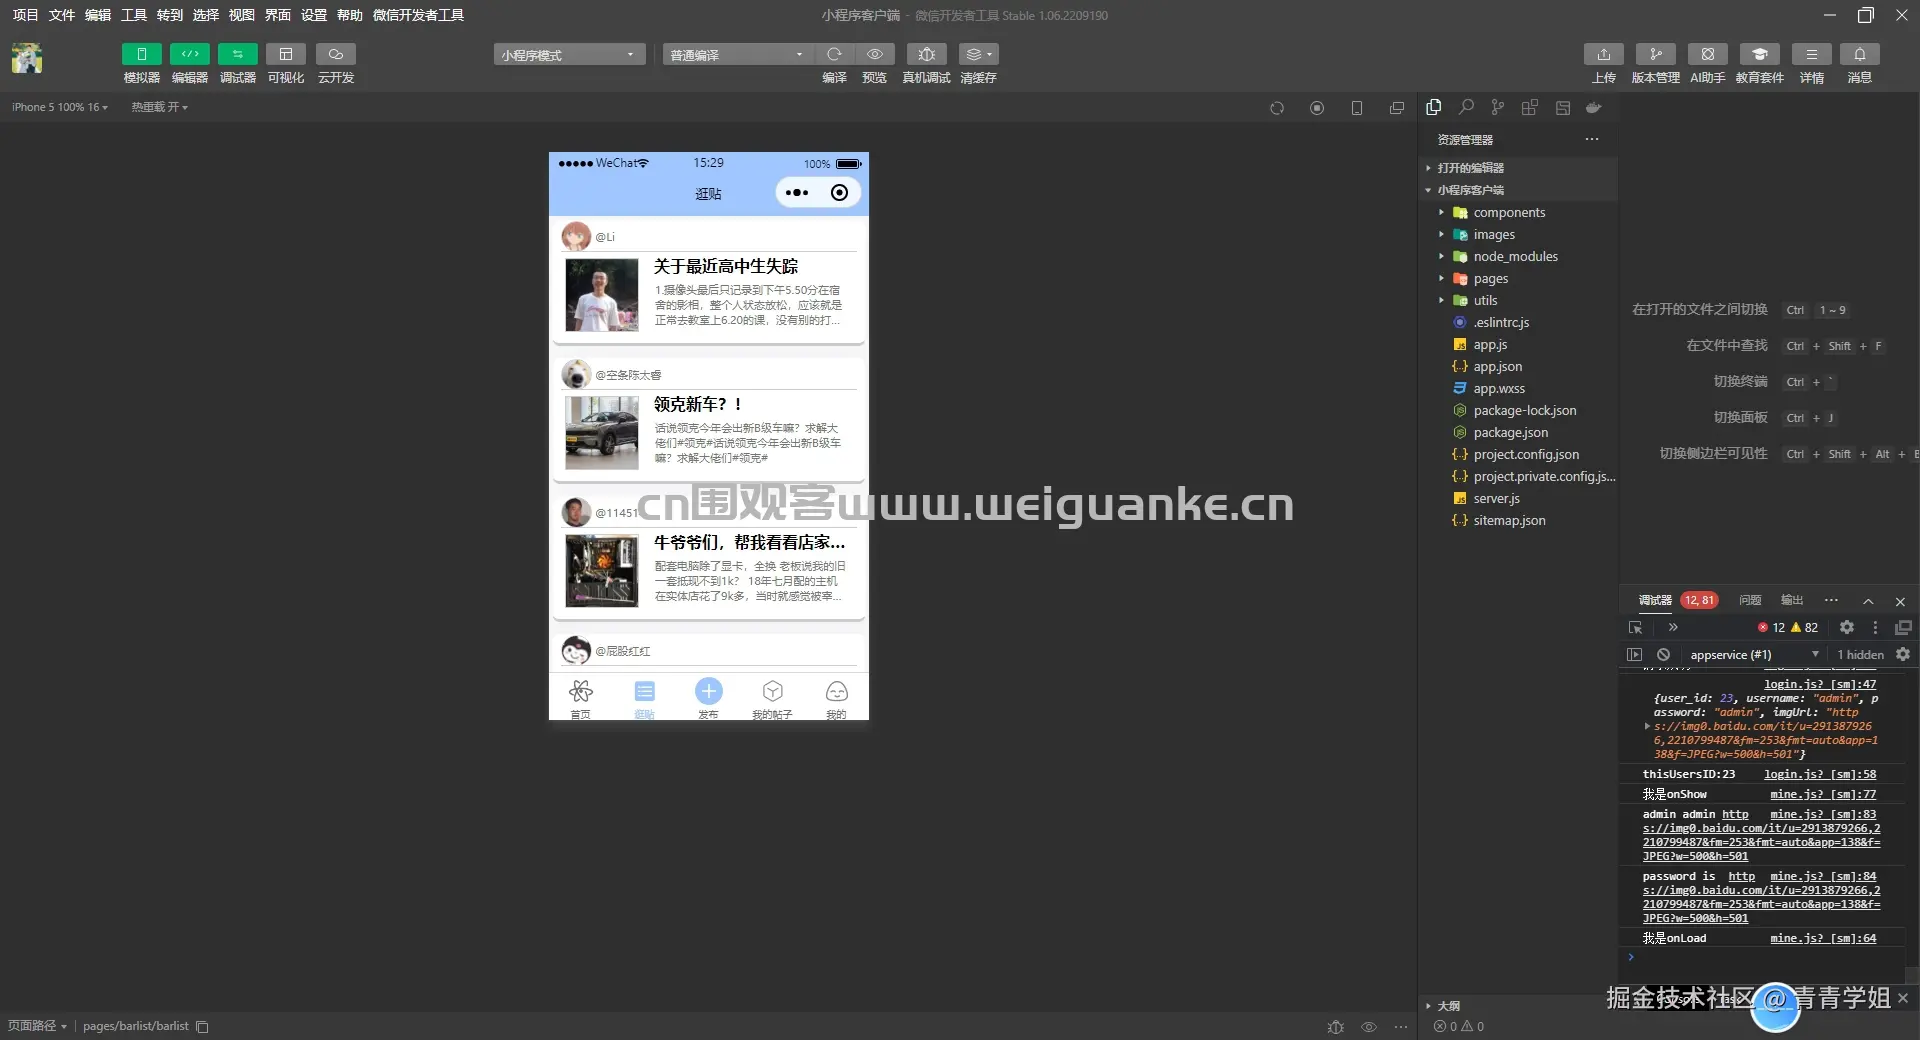
Task: Click the Upload icon button
Action: coord(1603,54)
